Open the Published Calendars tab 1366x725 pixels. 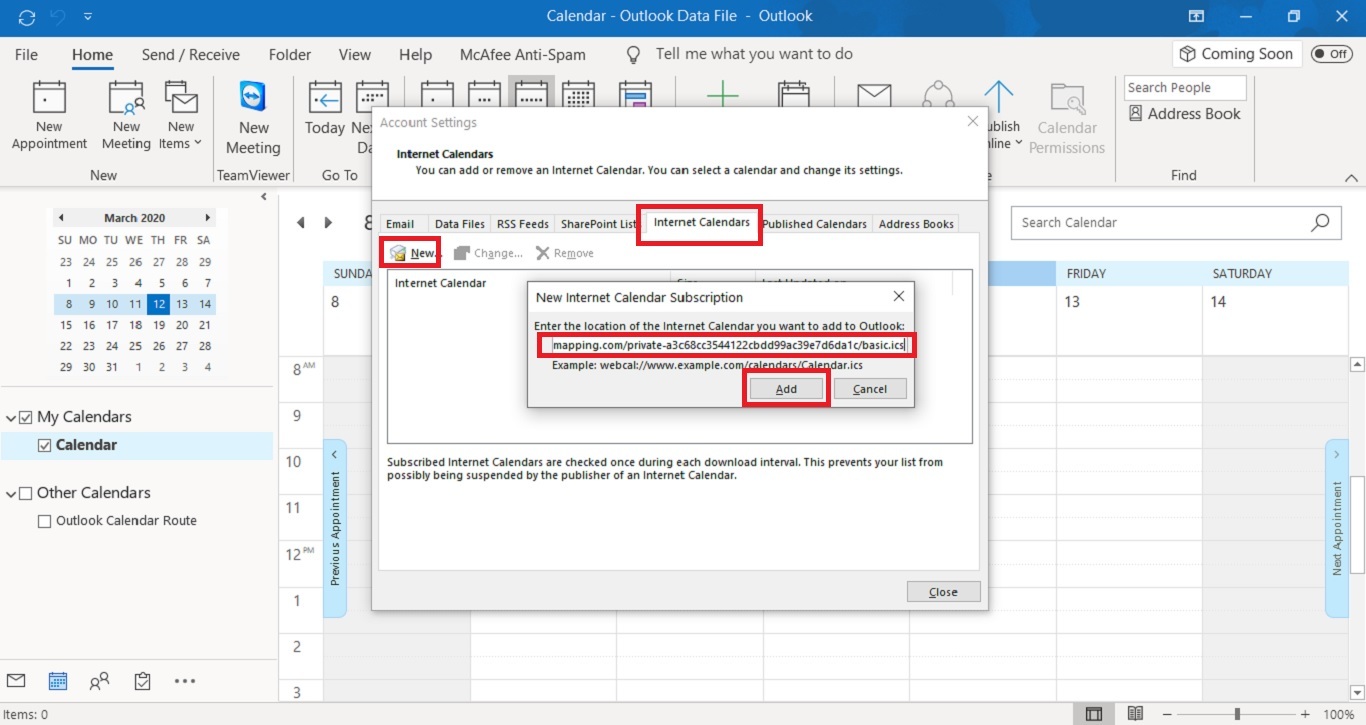pos(814,224)
